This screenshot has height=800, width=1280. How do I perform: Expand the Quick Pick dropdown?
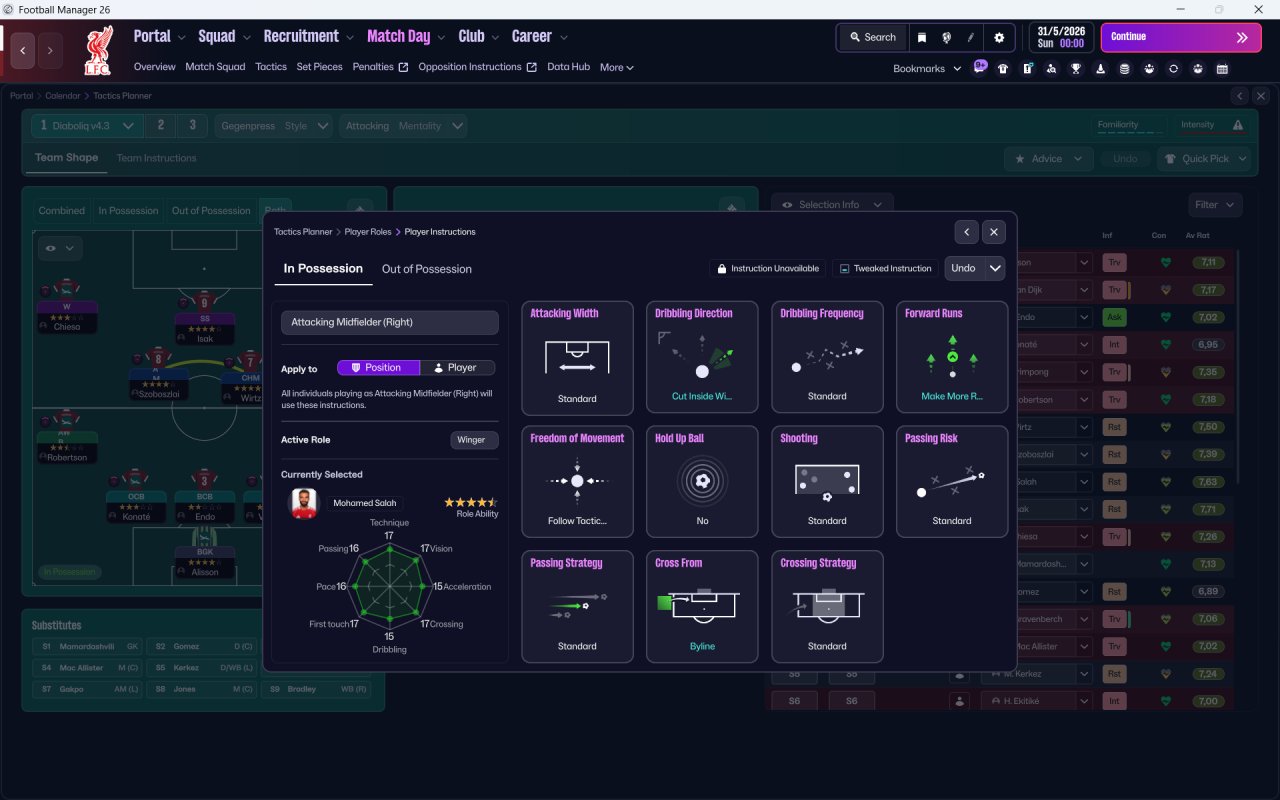[1204, 159]
